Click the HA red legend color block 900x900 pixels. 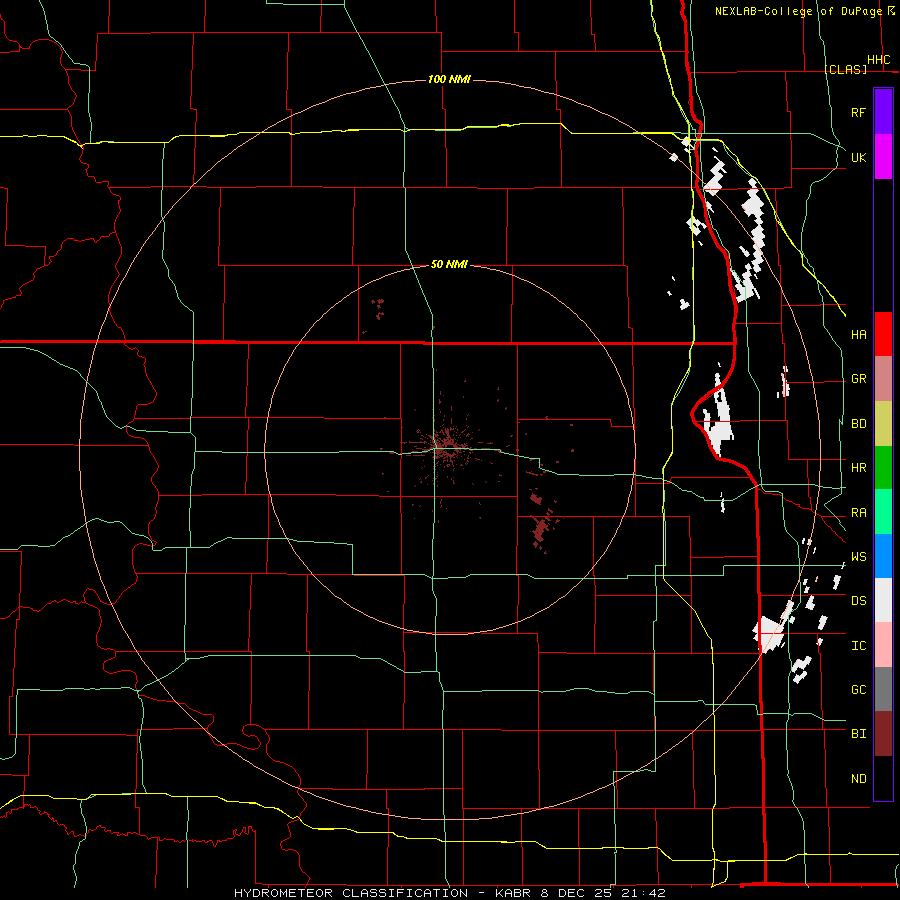(883, 334)
